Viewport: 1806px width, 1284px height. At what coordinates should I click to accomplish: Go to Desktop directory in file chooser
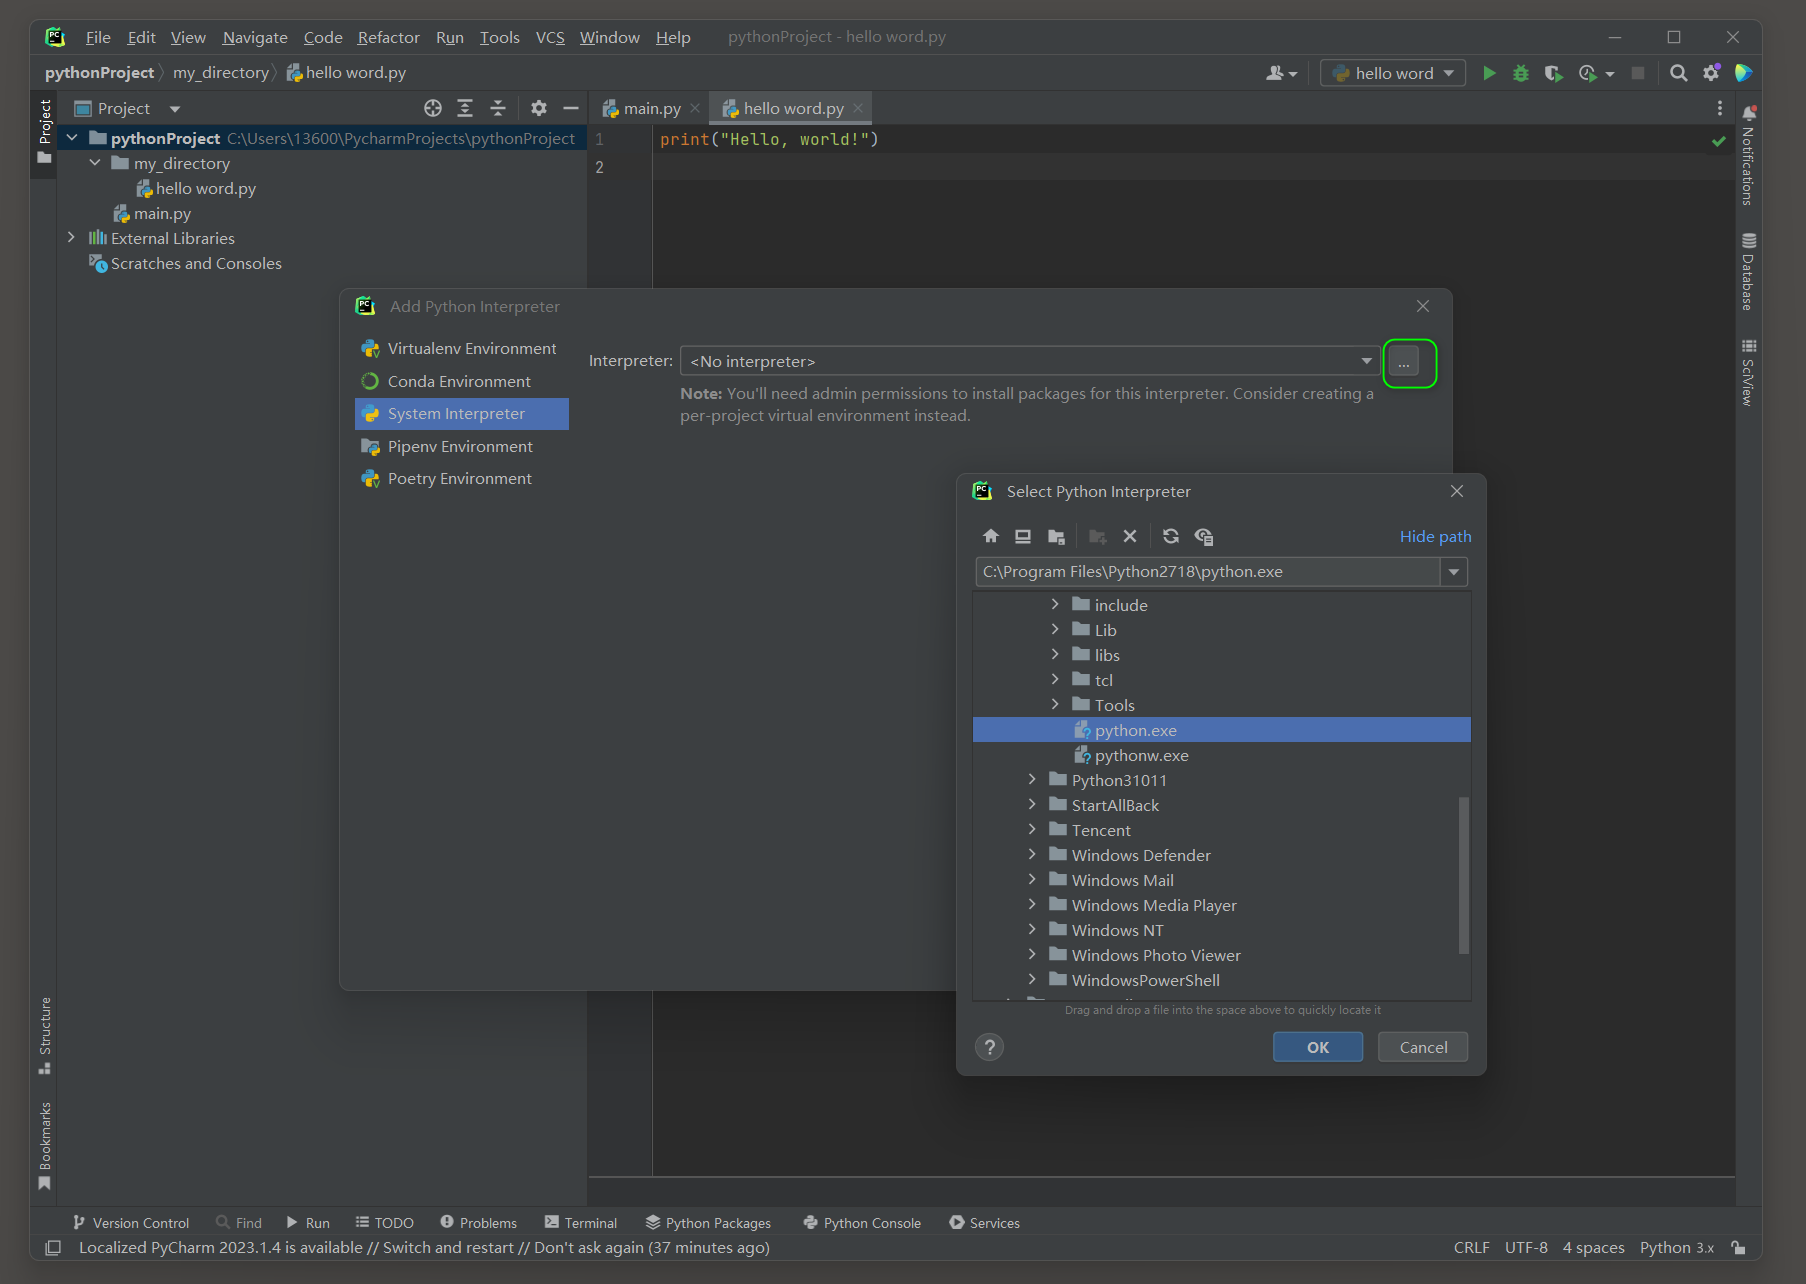pos(1023,536)
